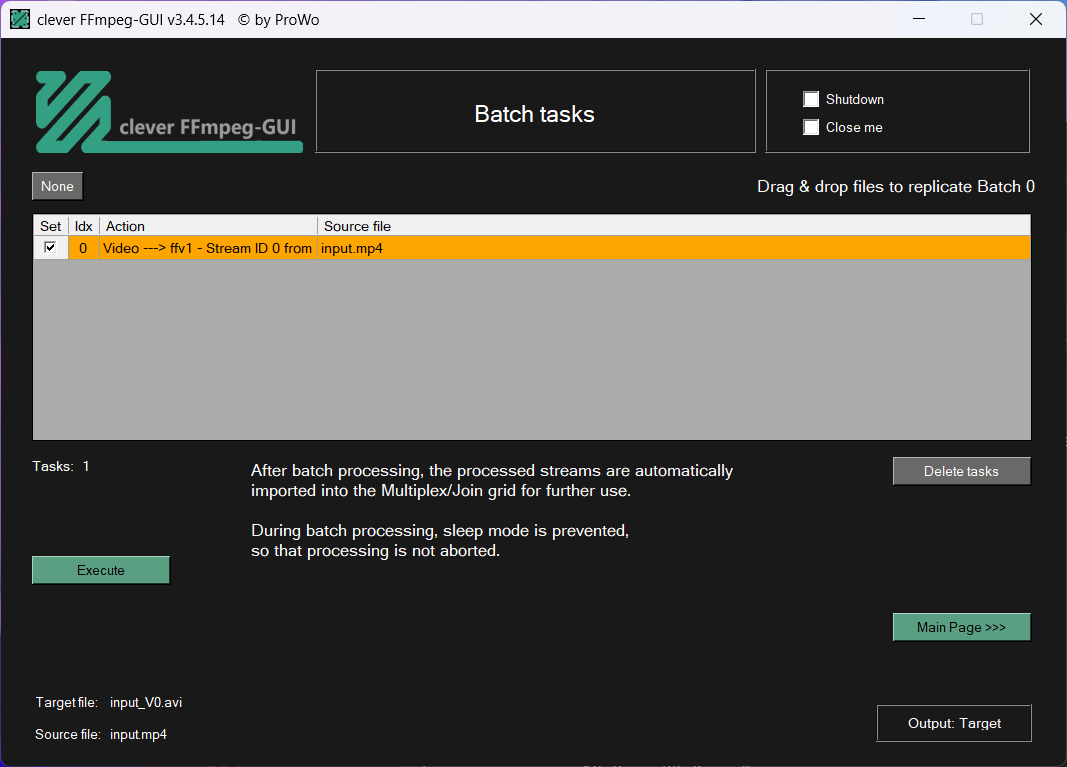Click the input.mp4 source file cell
The image size is (1067, 767).
(674, 248)
